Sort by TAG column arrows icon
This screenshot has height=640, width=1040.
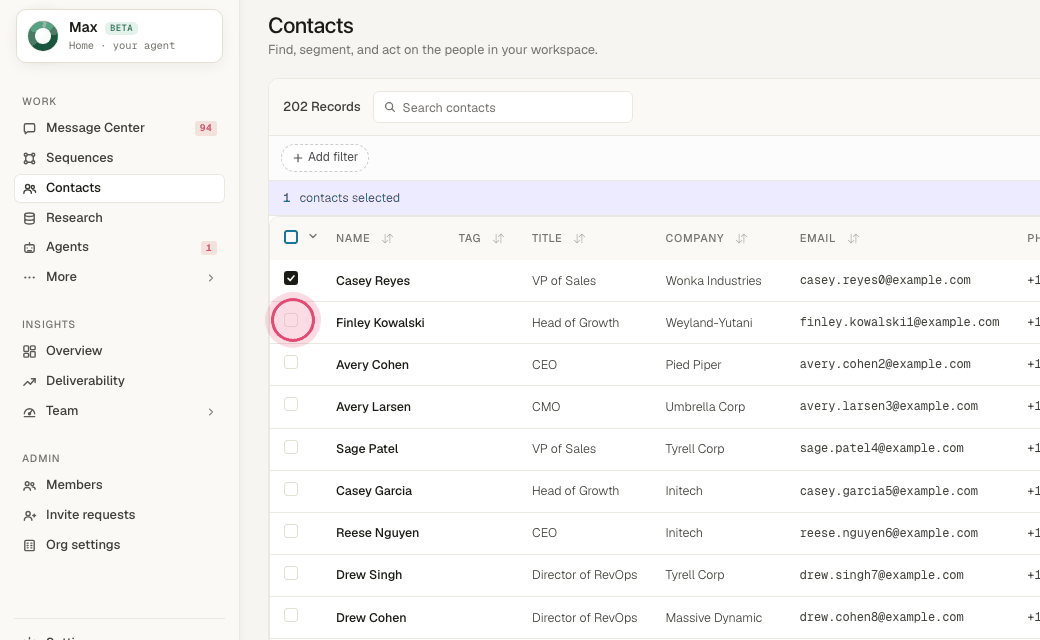click(498, 238)
